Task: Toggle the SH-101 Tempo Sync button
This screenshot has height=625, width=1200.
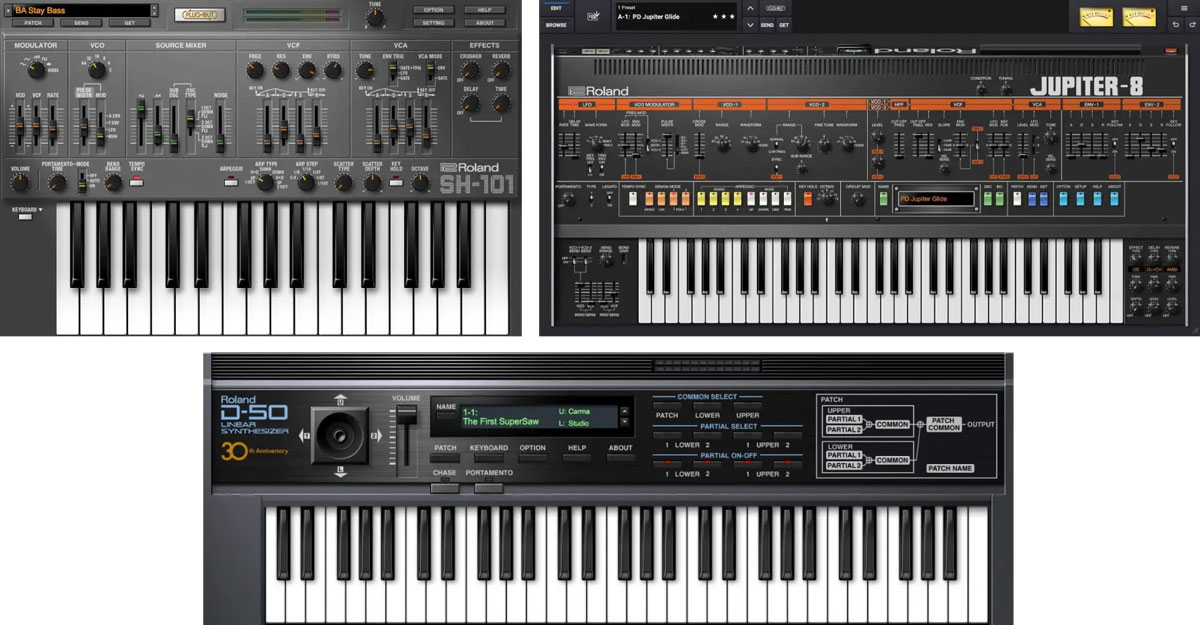Action: (138, 181)
